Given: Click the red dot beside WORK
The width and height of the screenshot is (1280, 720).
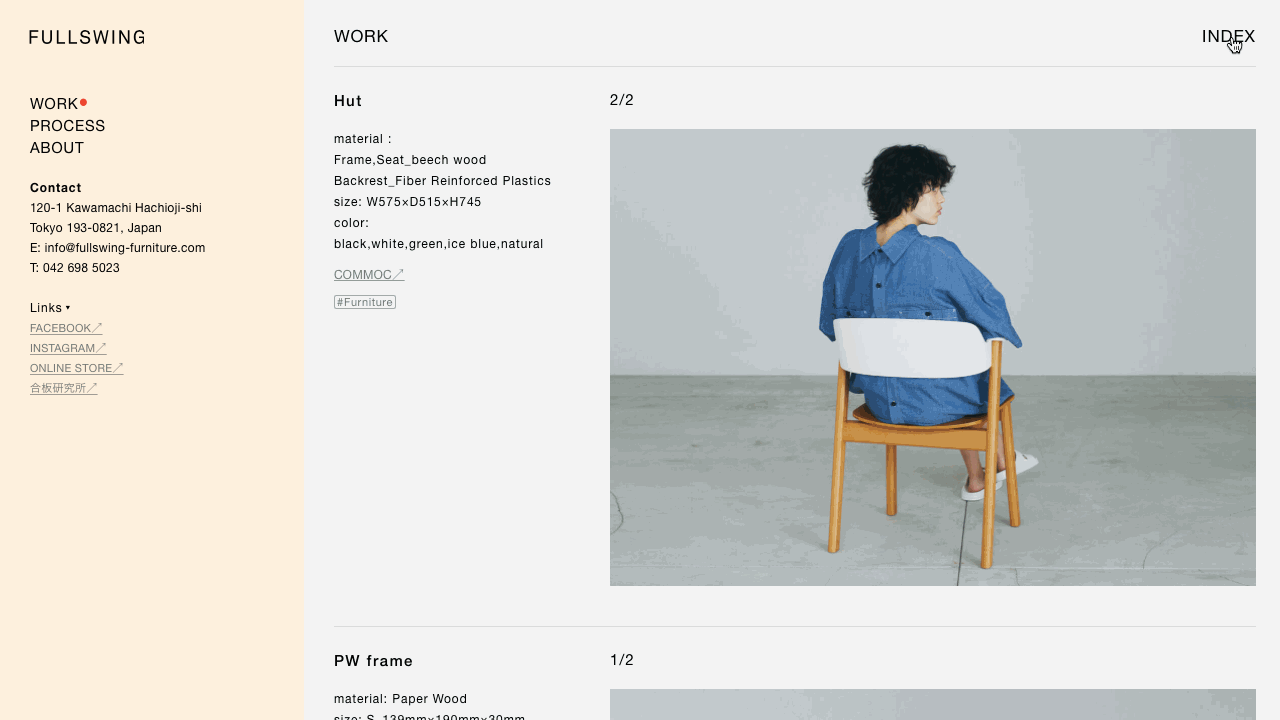Looking at the screenshot, I should click(83, 102).
